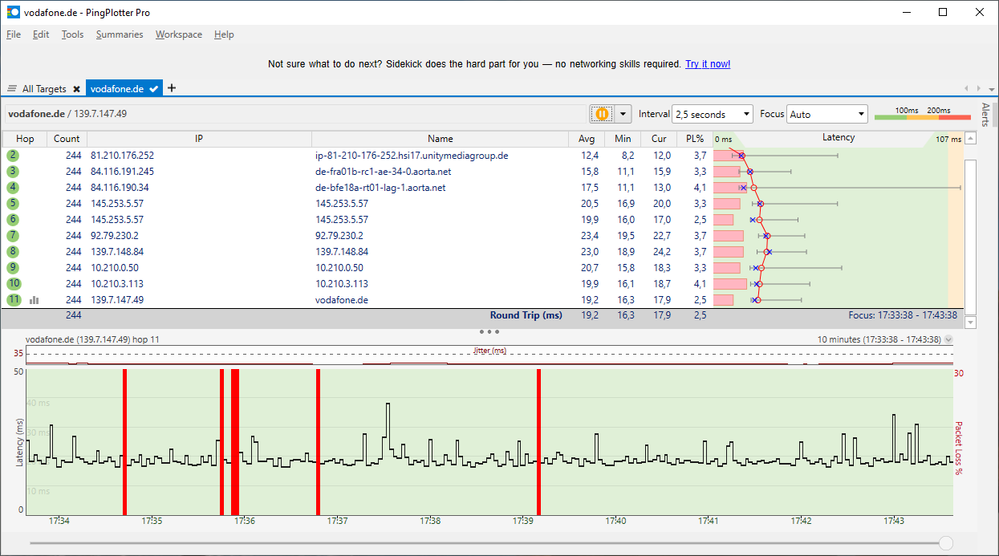Click the tab strip scroll right arrow

[x=979, y=89]
